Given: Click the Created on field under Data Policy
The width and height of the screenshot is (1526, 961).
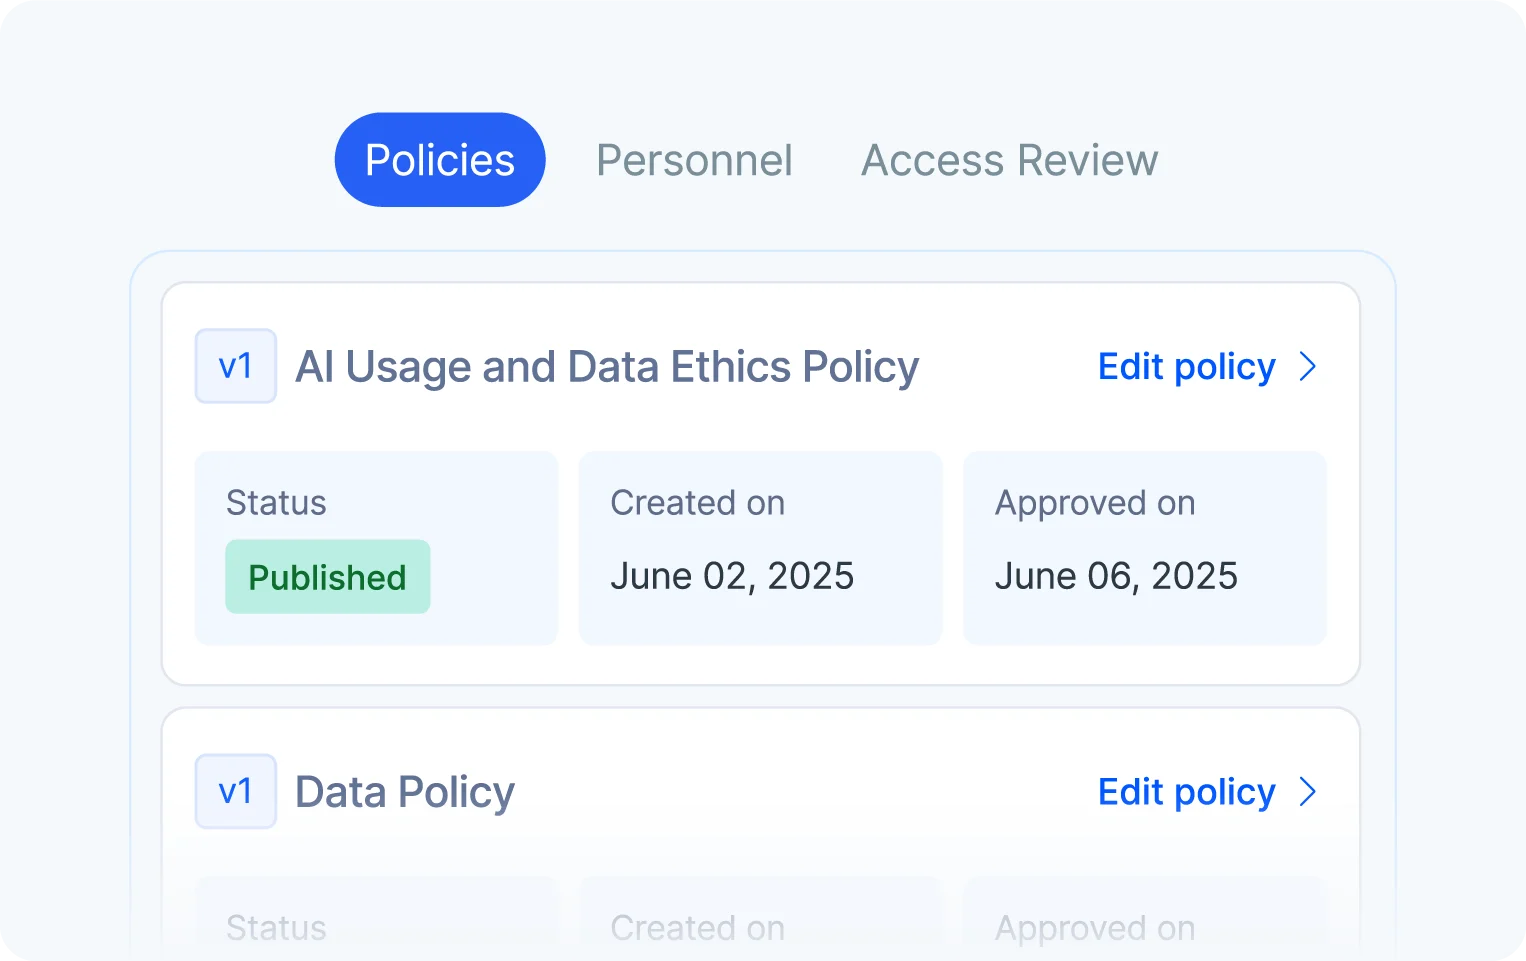Looking at the screenshot, I should tap(697, 928).
